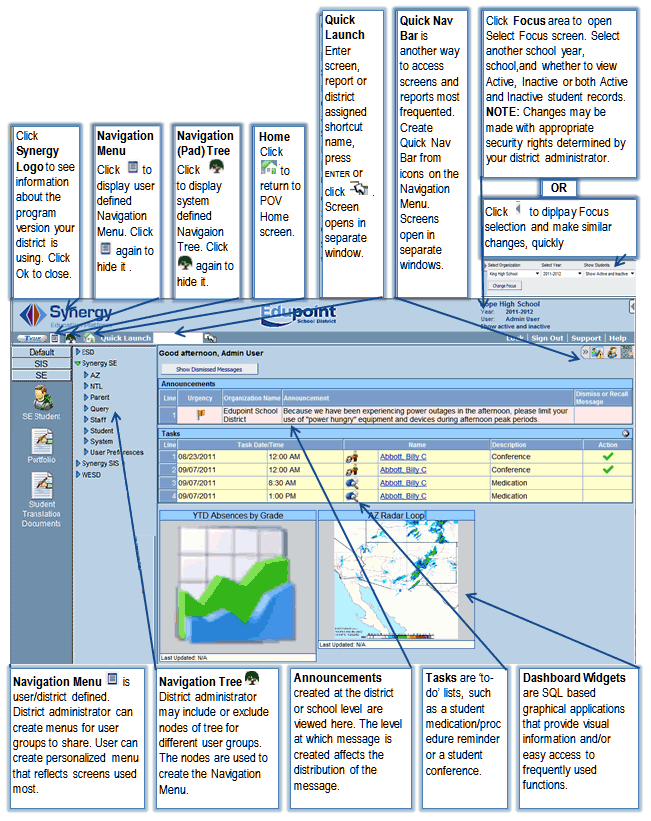Expand the ESD tree node
This screenshot has width=651, height=821.
[x=78, y=352]
